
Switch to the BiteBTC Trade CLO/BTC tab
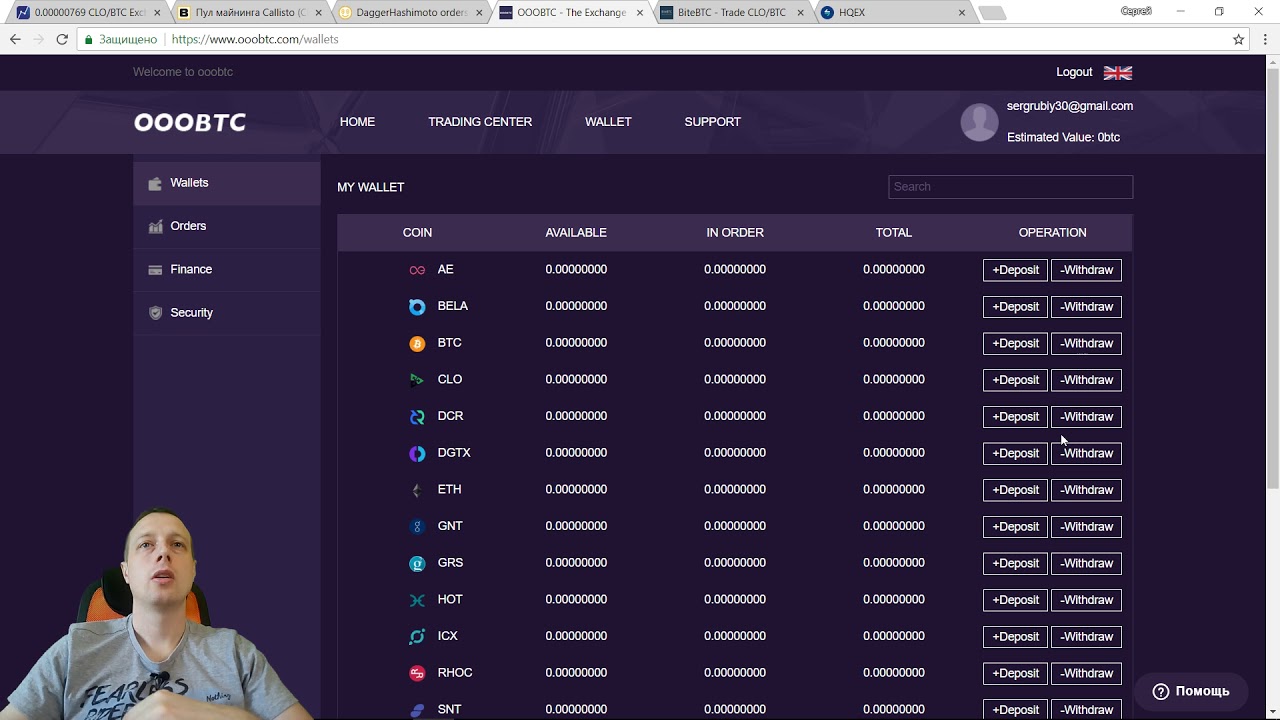(x=730, y=13)
